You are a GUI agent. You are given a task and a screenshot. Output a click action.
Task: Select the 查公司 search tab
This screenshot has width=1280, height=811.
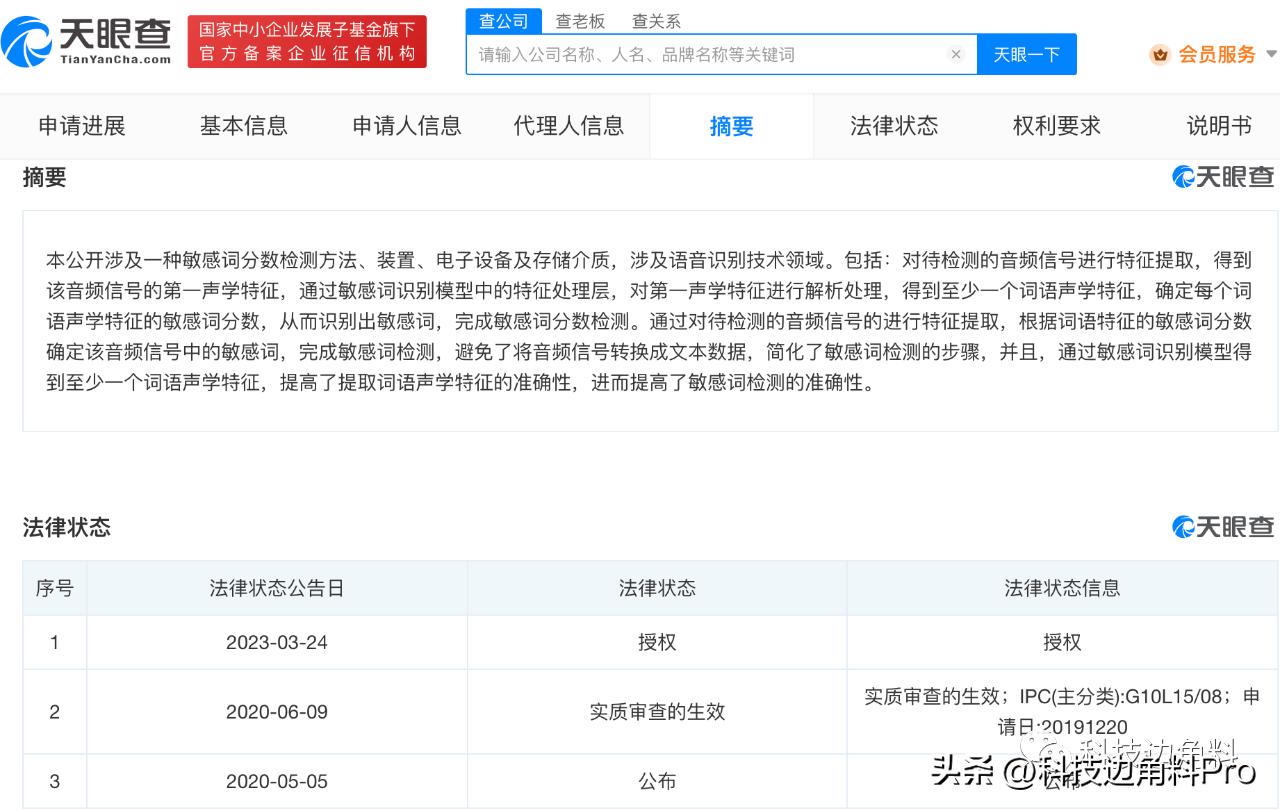coord(503,20)
